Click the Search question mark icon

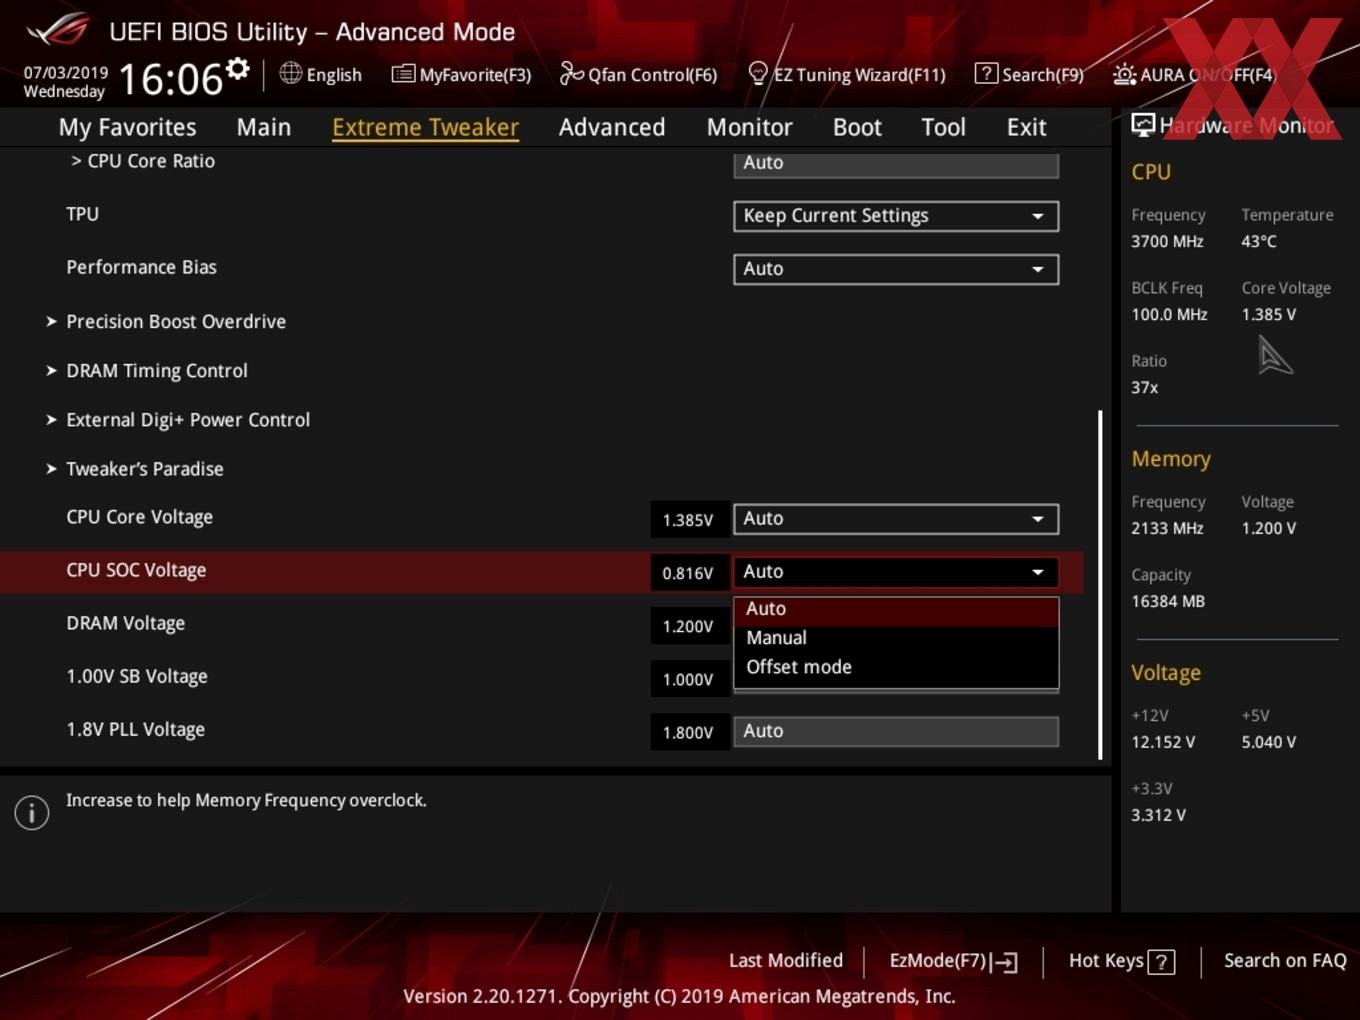pyautogui.click(x=986, y=73)
